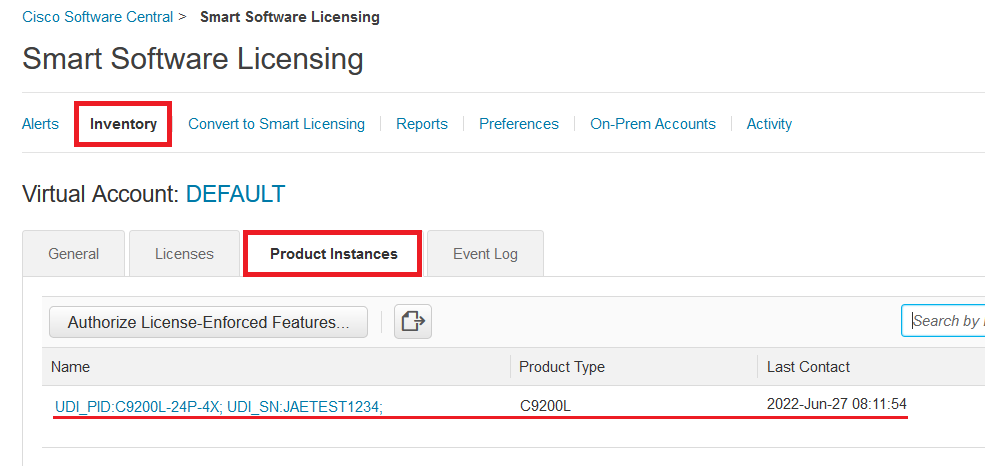Image resolution: width=985 pixels, height=466 pixels.
Task: Sort by the Last Contact column header
Action: point(808,367)
